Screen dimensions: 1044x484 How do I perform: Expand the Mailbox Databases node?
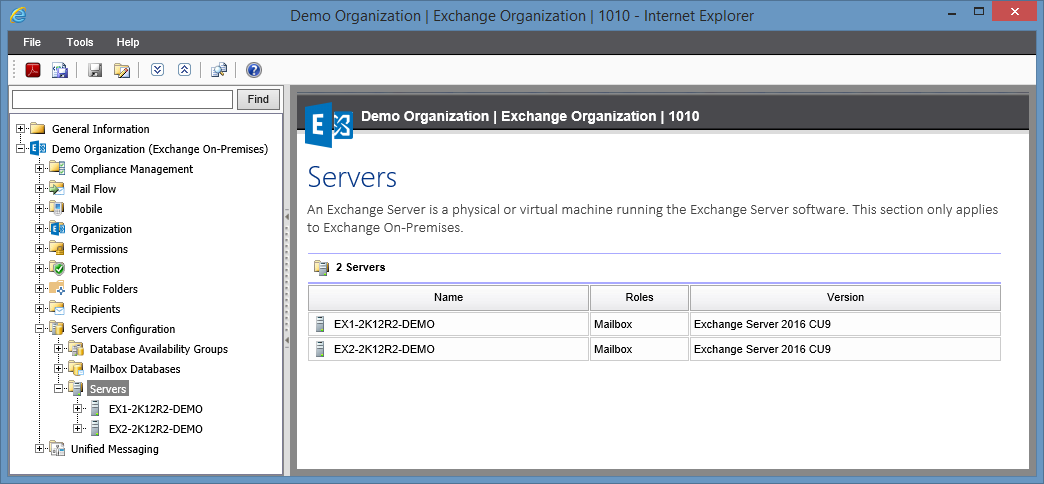pyautogui.click(x=59, y=368)
